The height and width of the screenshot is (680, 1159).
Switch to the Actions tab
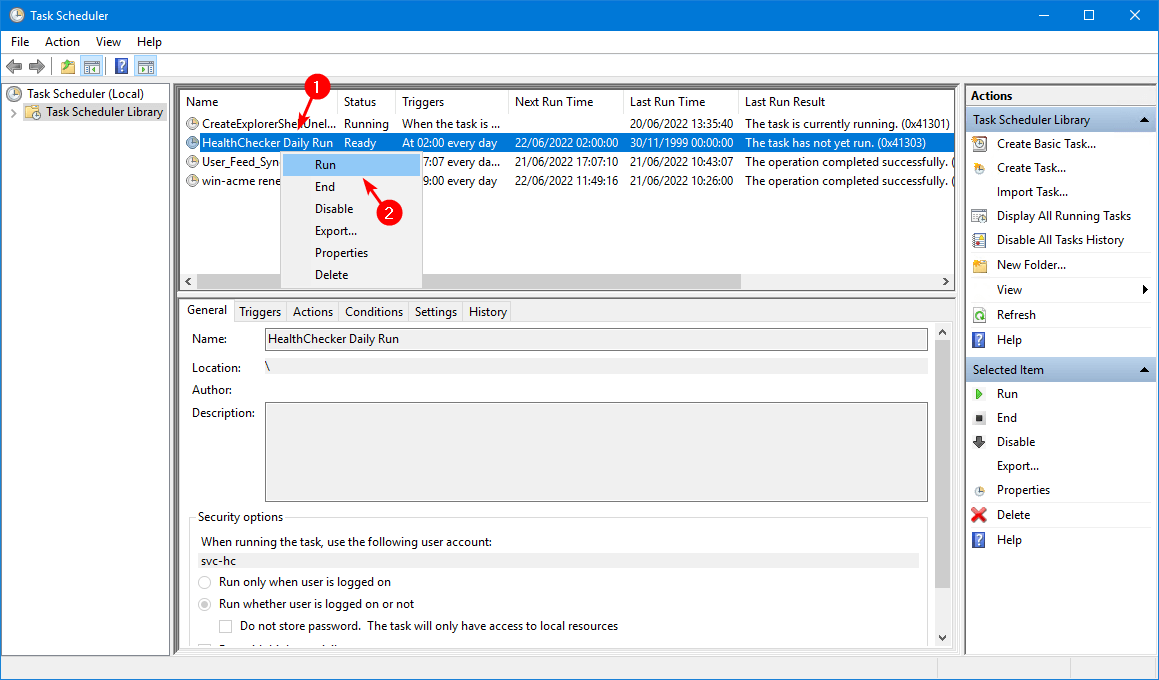tap(313, 312)
